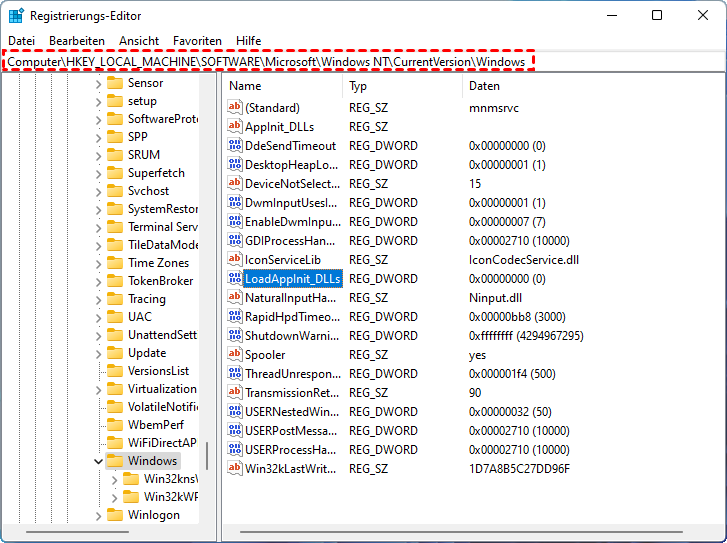Click the Svchost folder icon

tap(115, 191)
